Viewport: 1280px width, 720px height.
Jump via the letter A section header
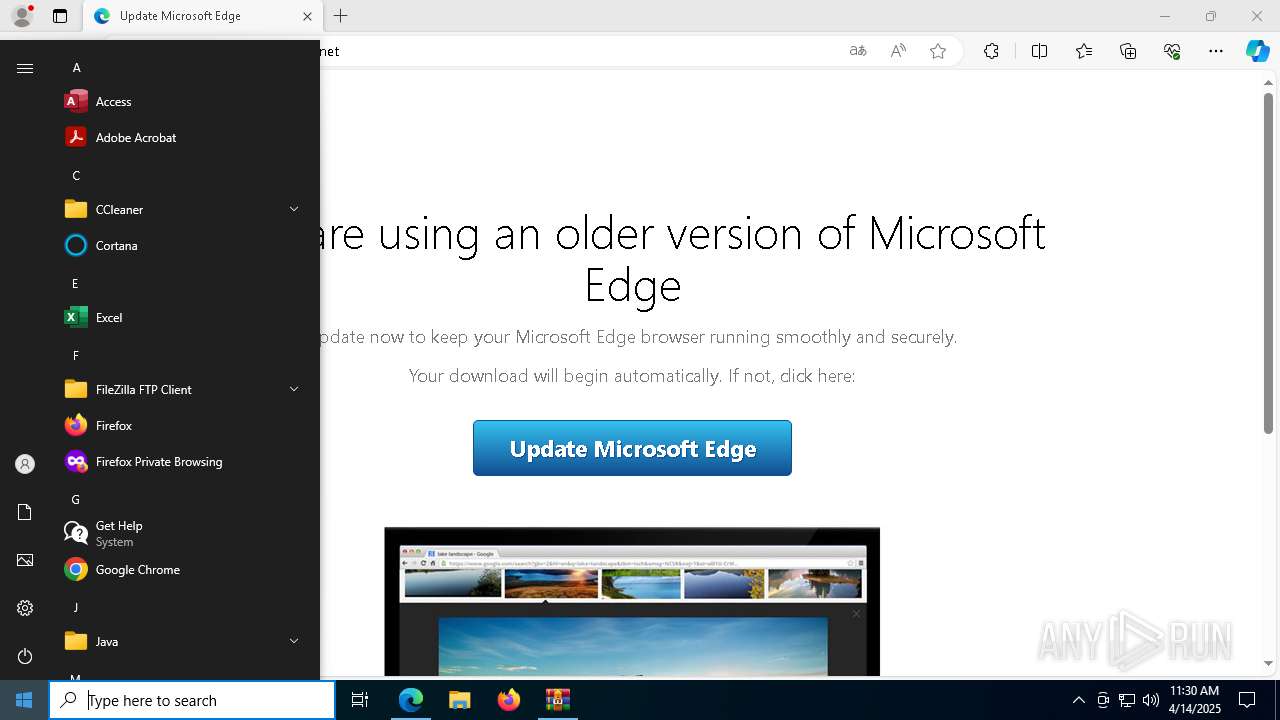click(76, 68)
